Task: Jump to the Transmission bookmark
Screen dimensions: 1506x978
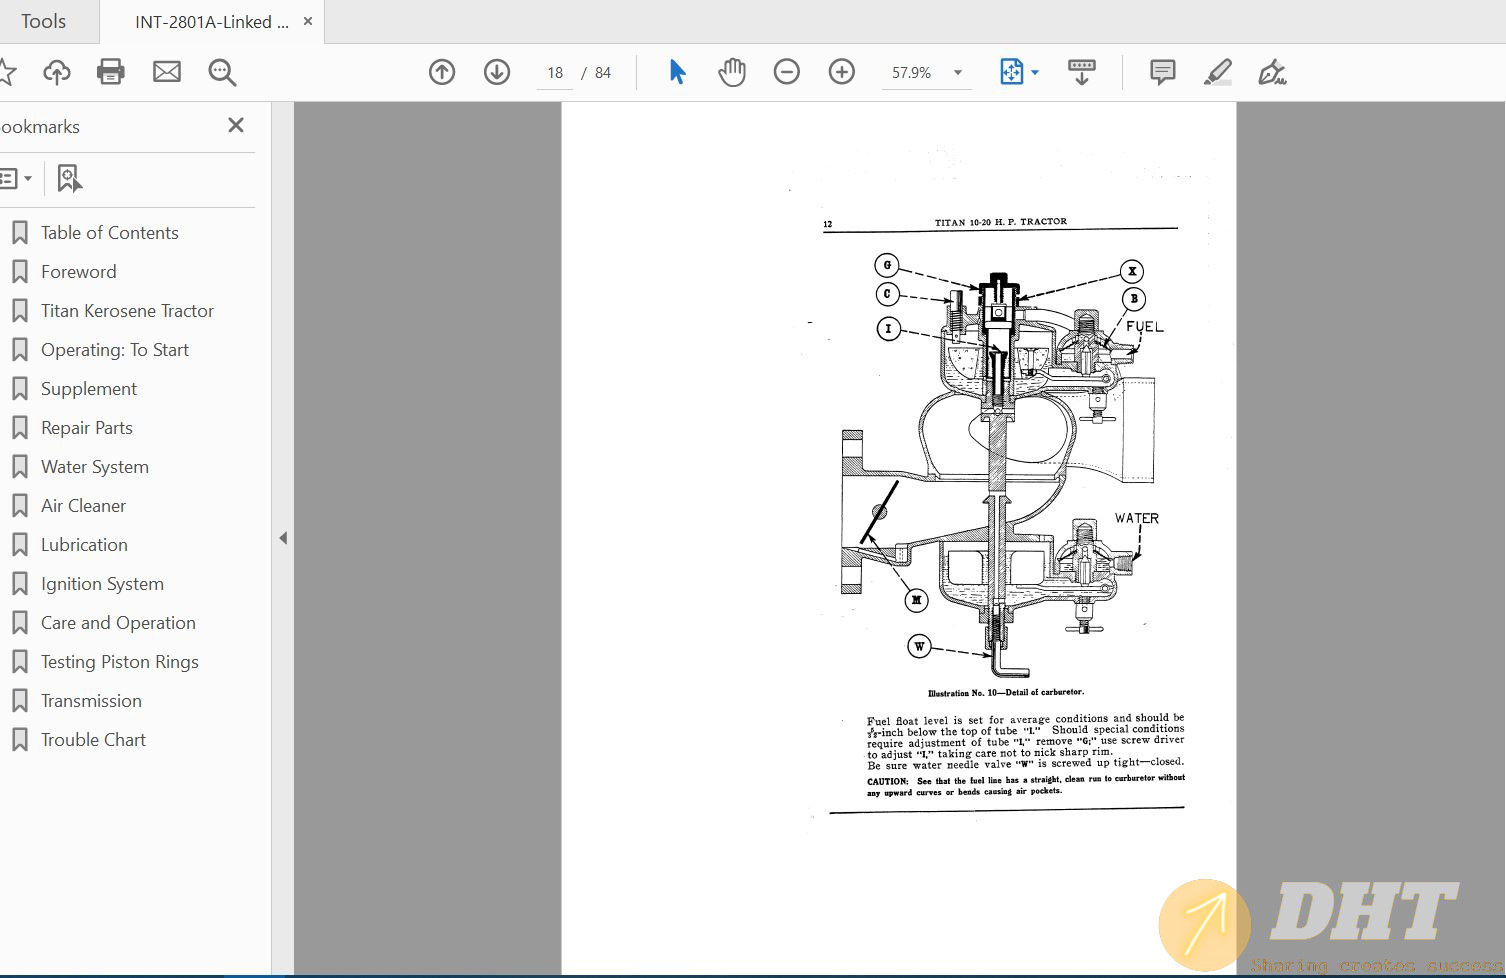Action: point(91,701)
